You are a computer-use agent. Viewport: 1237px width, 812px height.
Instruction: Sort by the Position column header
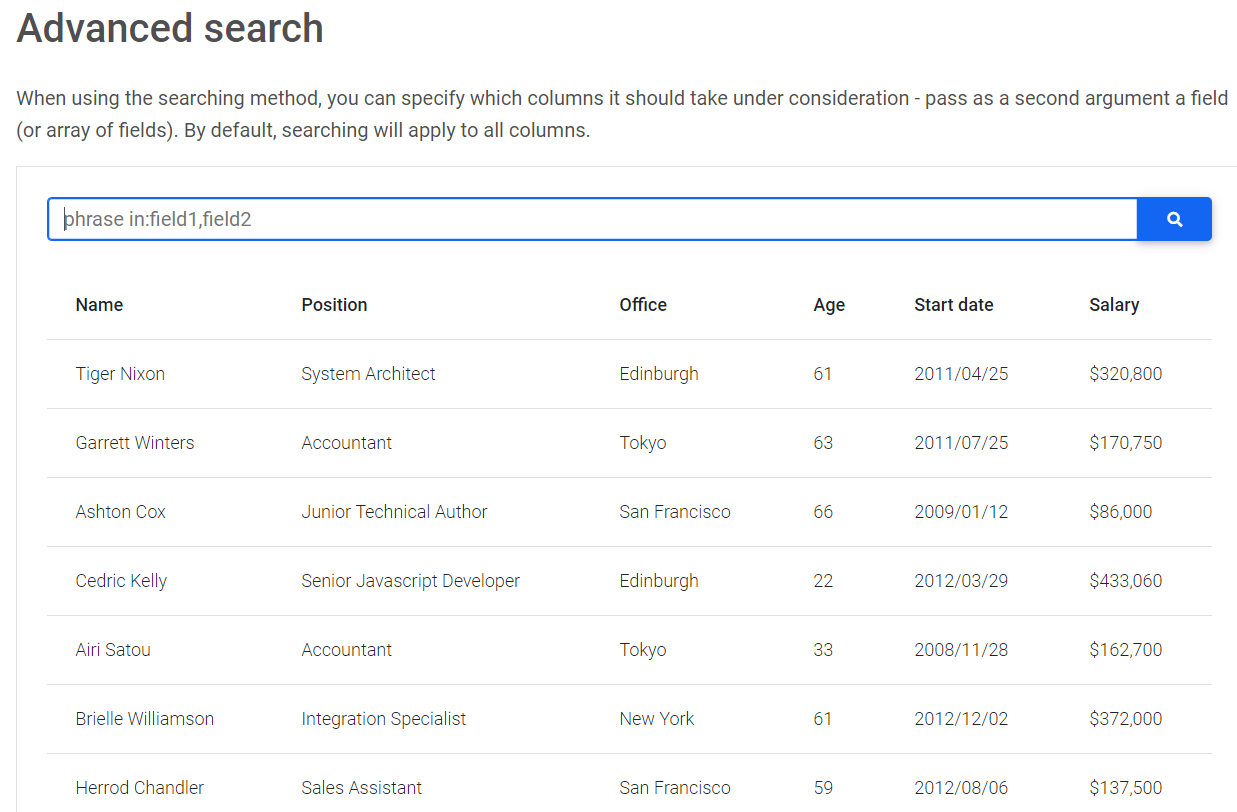click(x=334, y=305)
